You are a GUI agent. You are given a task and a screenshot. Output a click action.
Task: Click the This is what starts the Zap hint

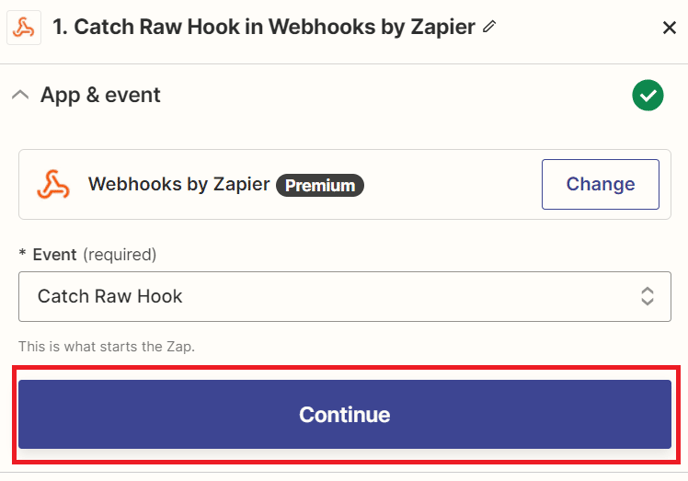click(x=106, y=347)
